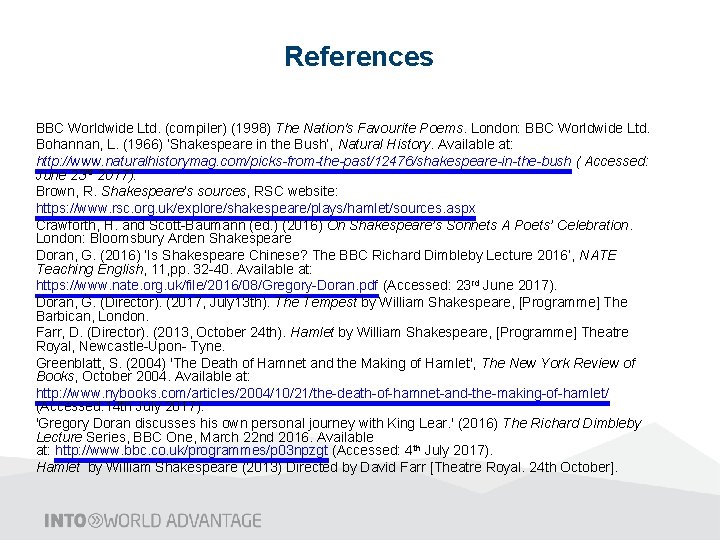Click the INTO World Advantage logo
Viewport: 720px width, 540px height.
[153, 521]
